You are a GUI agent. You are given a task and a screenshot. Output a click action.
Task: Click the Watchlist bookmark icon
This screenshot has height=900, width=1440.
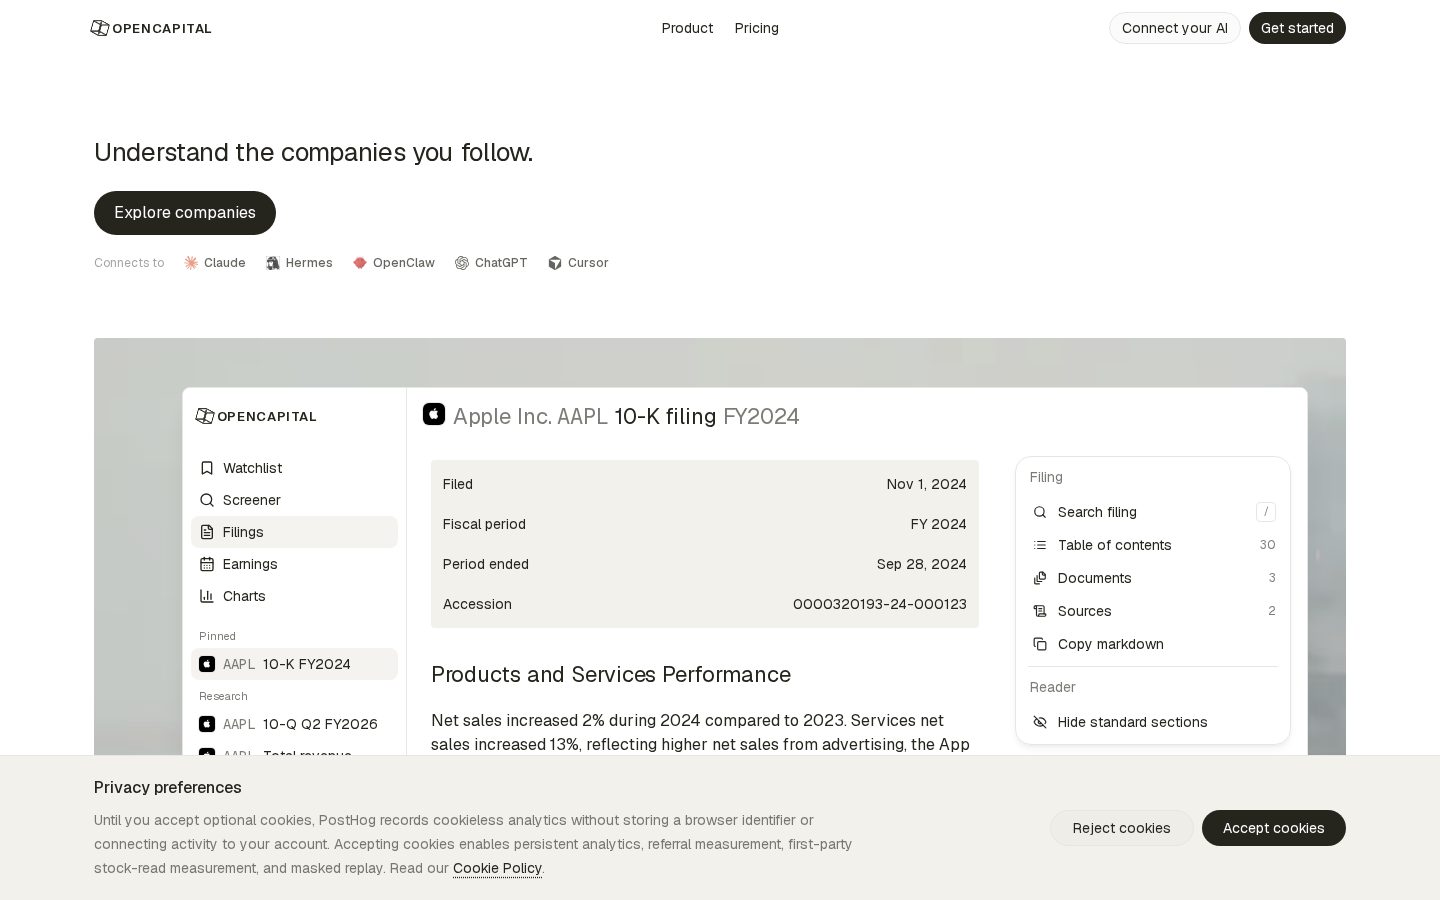(x=207, y=468)
